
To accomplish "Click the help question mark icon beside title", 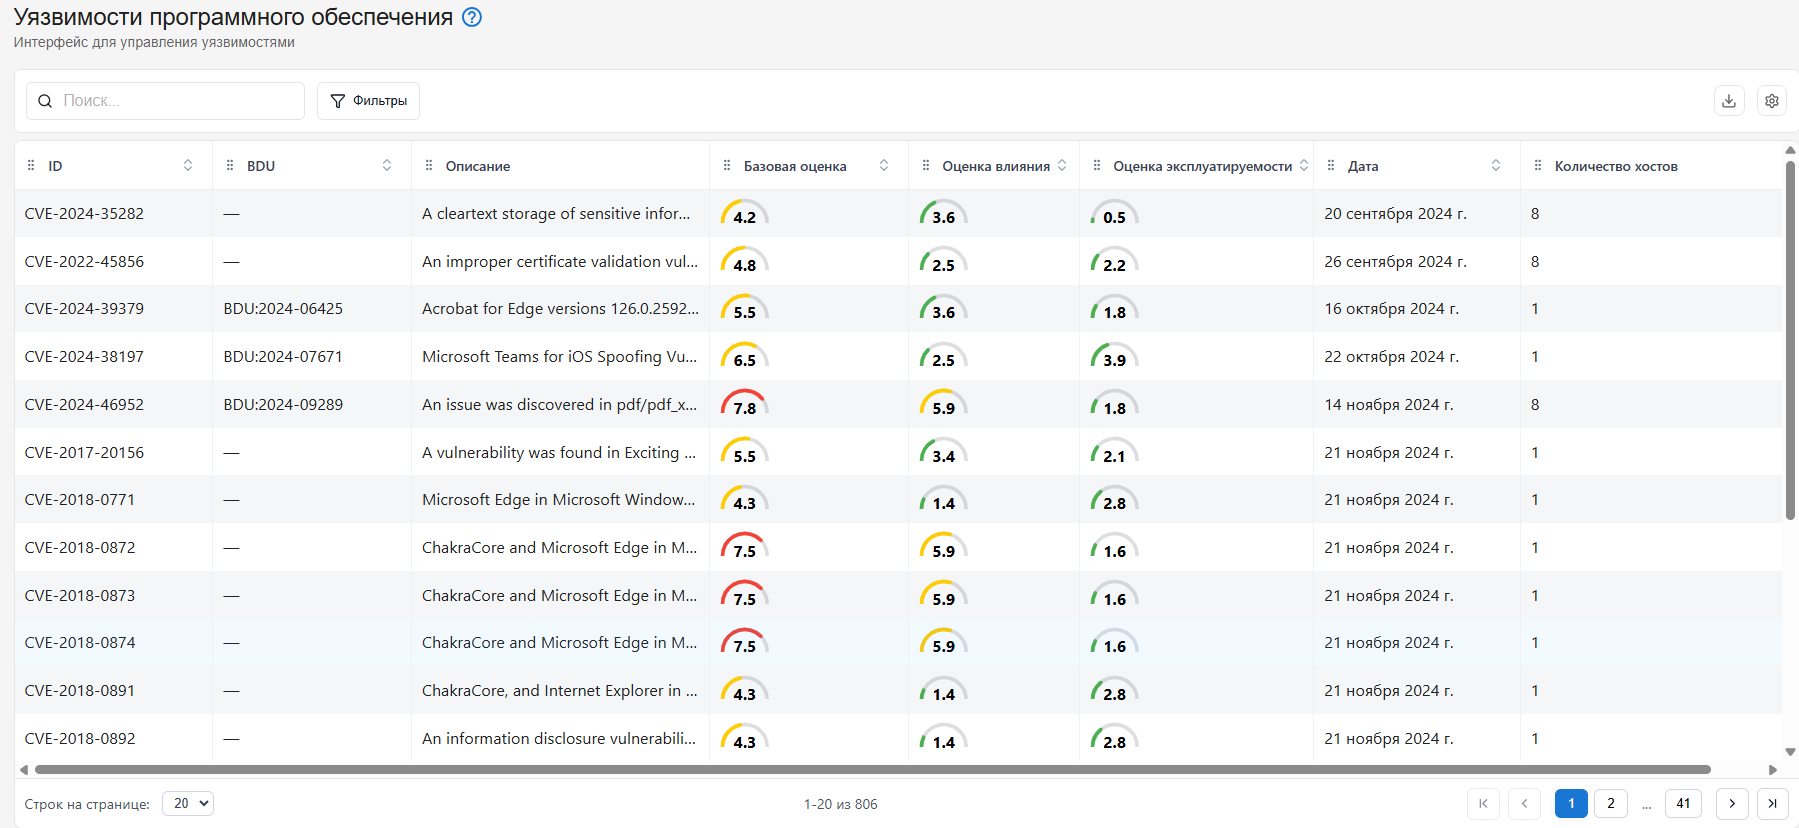I will pyautogui.click(x=472, y=17).
